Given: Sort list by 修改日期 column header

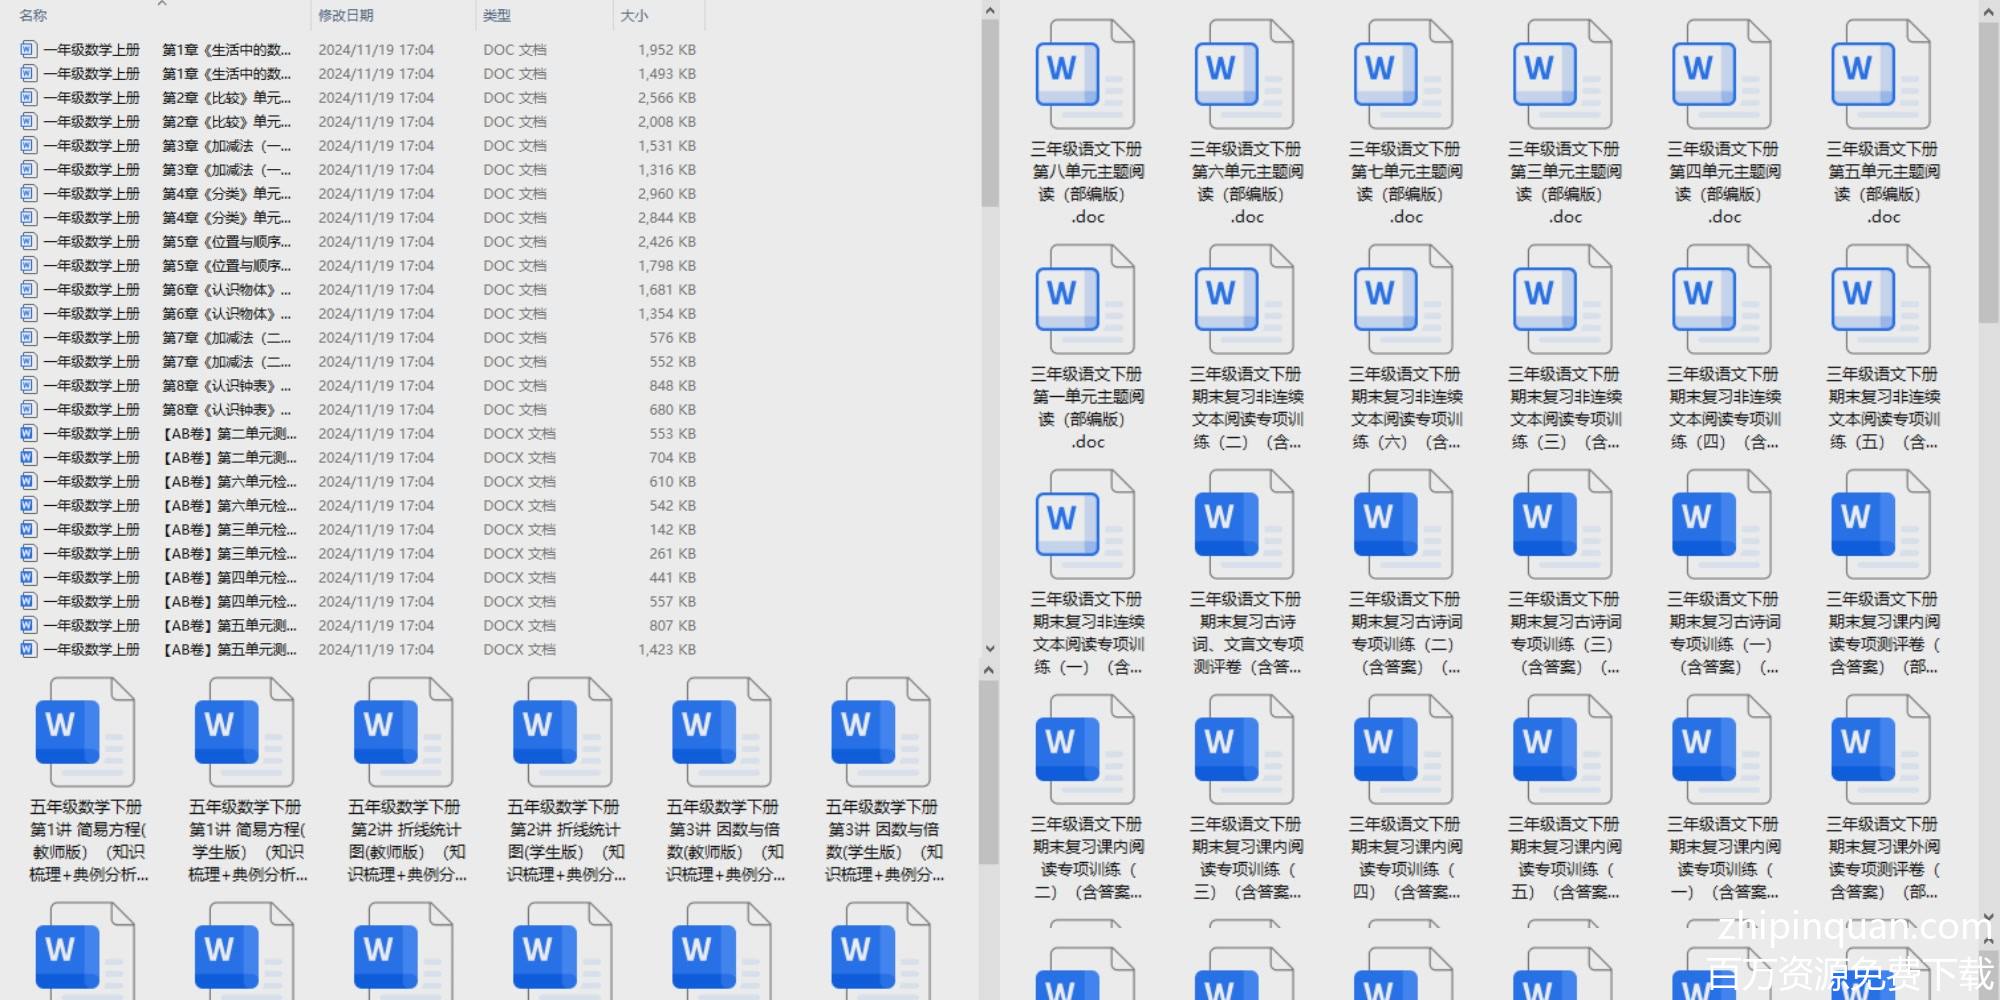Looking at the screenshot, I should 346,16.
